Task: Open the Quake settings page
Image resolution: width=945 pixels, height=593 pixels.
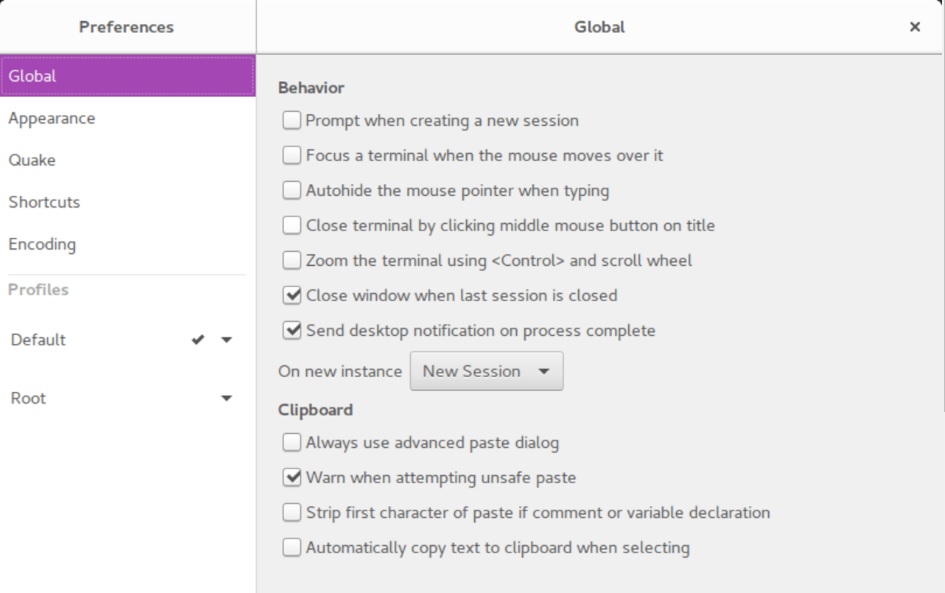Action: point(32,160)
